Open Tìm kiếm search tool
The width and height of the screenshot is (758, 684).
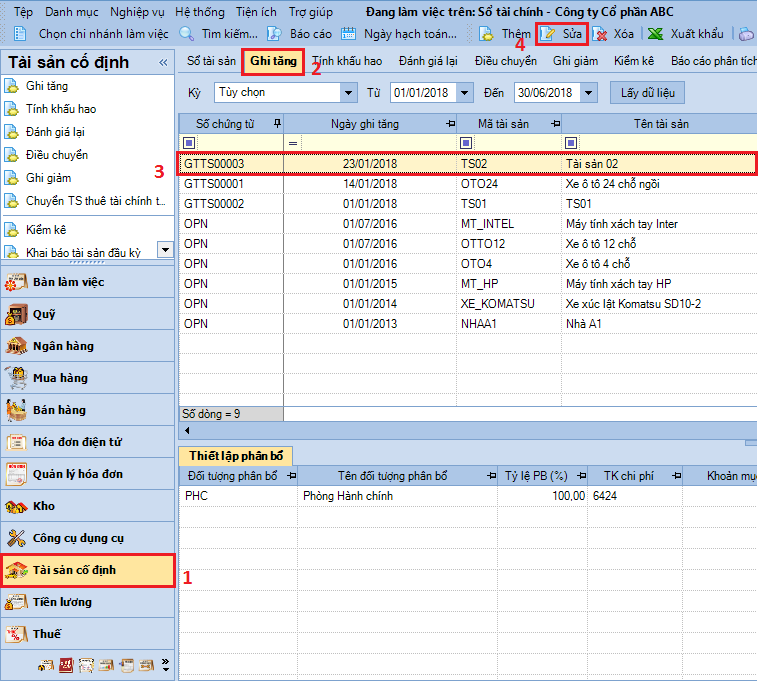(x=219, y=34)
